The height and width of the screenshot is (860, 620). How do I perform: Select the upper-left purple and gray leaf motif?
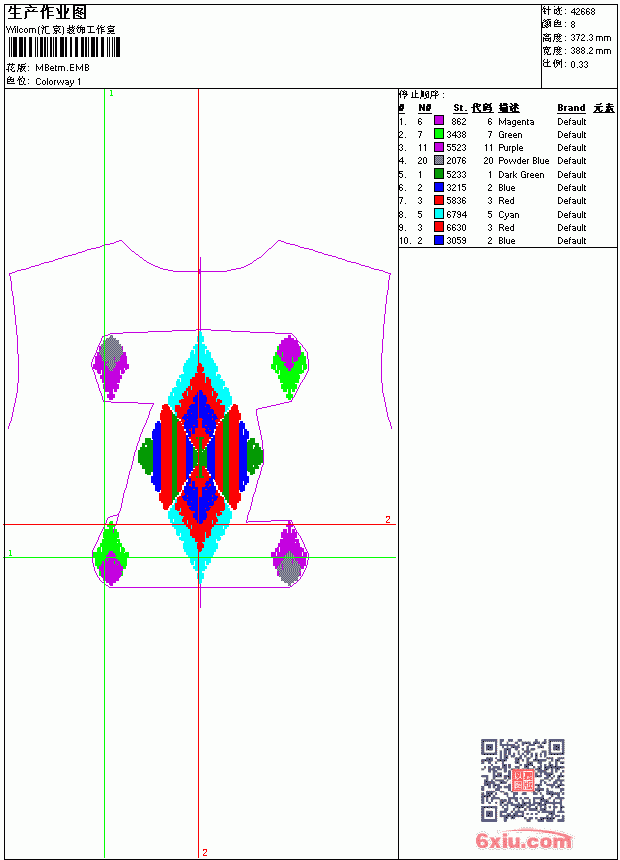pos(110,366)
